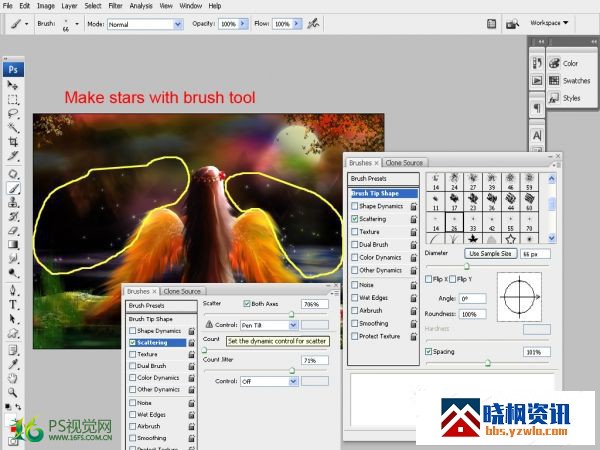Open the Styles panel icon
Viewport: 600px width, 450px height.
click(x=554, y=98)
